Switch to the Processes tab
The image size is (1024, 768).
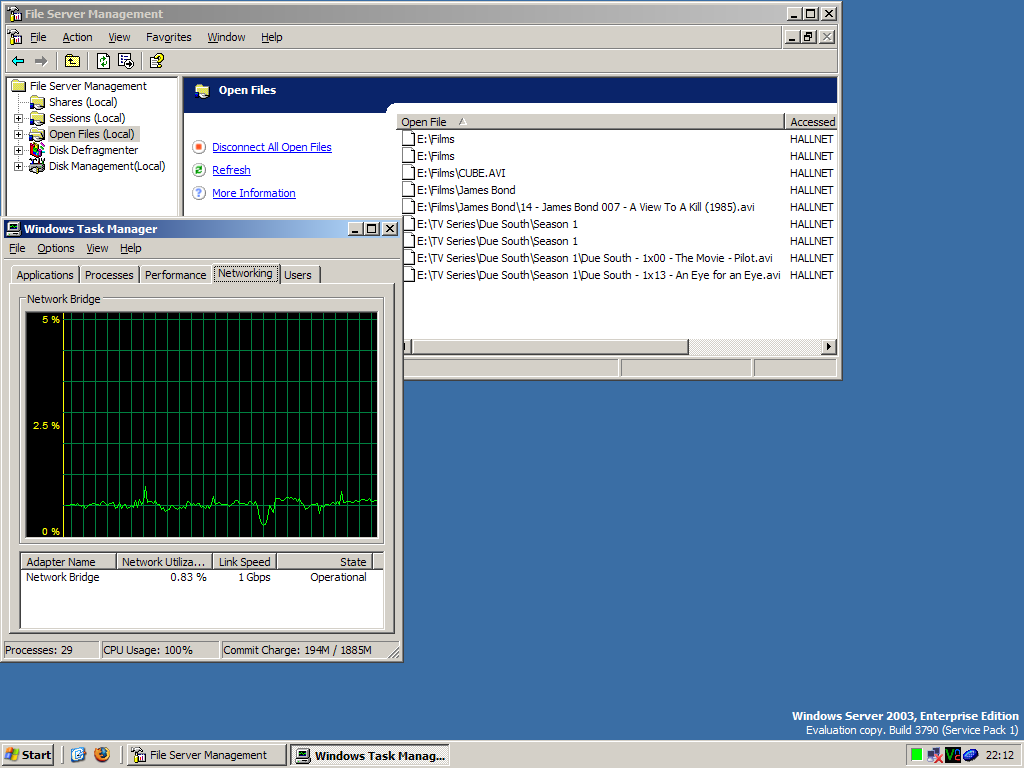tap(109, 275)
